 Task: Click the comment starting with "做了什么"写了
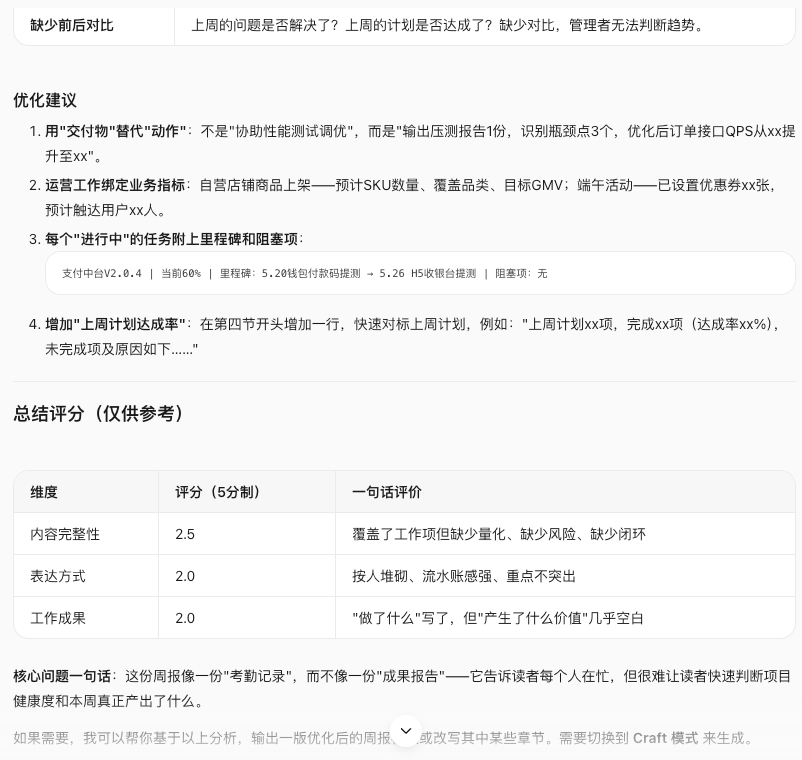click(x=497, y=618)
